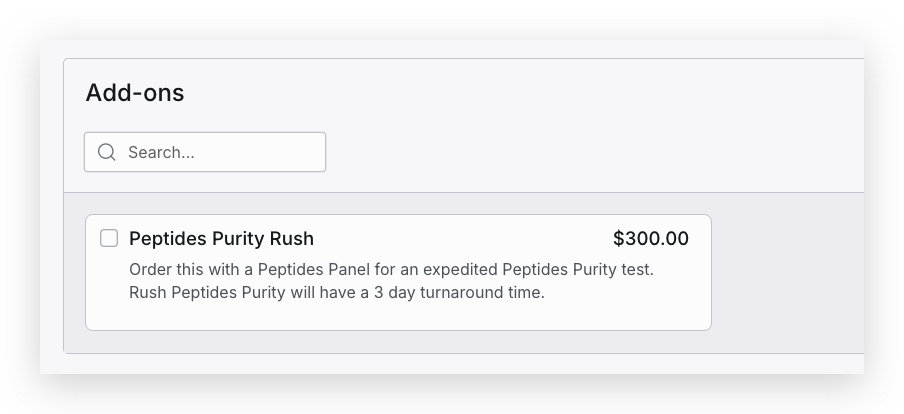
Task: Check the Peptides Purity Rush checkbox
Action: pyautogui.click(x=109, y=238)
